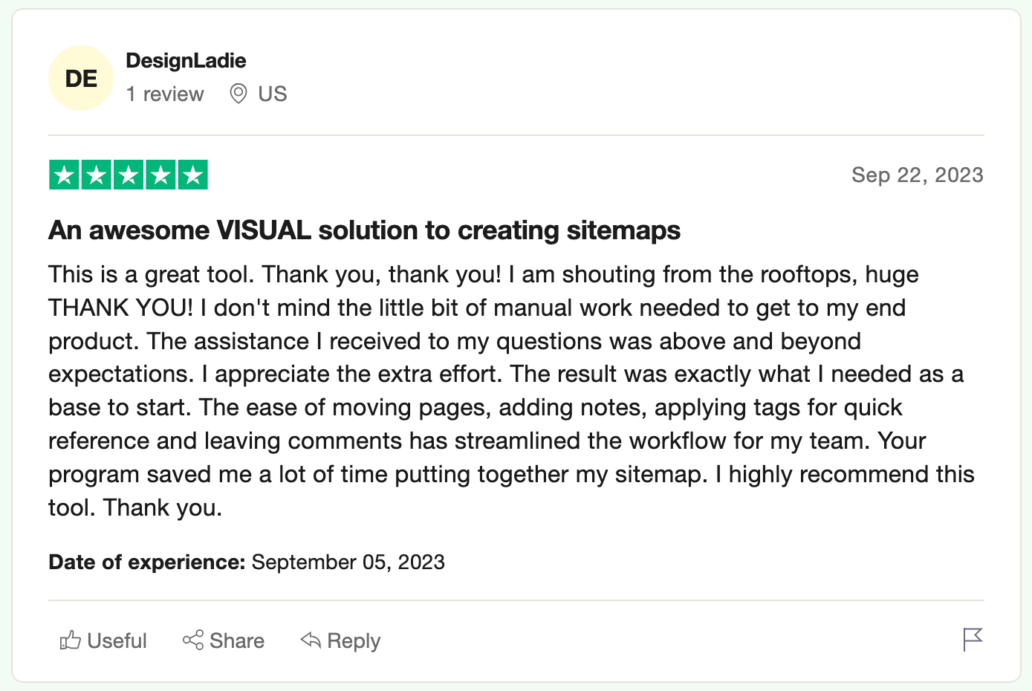Click the "Share" text label
Image resolution: width=1032 pixels, height=691 pixels.
(237, 641)
